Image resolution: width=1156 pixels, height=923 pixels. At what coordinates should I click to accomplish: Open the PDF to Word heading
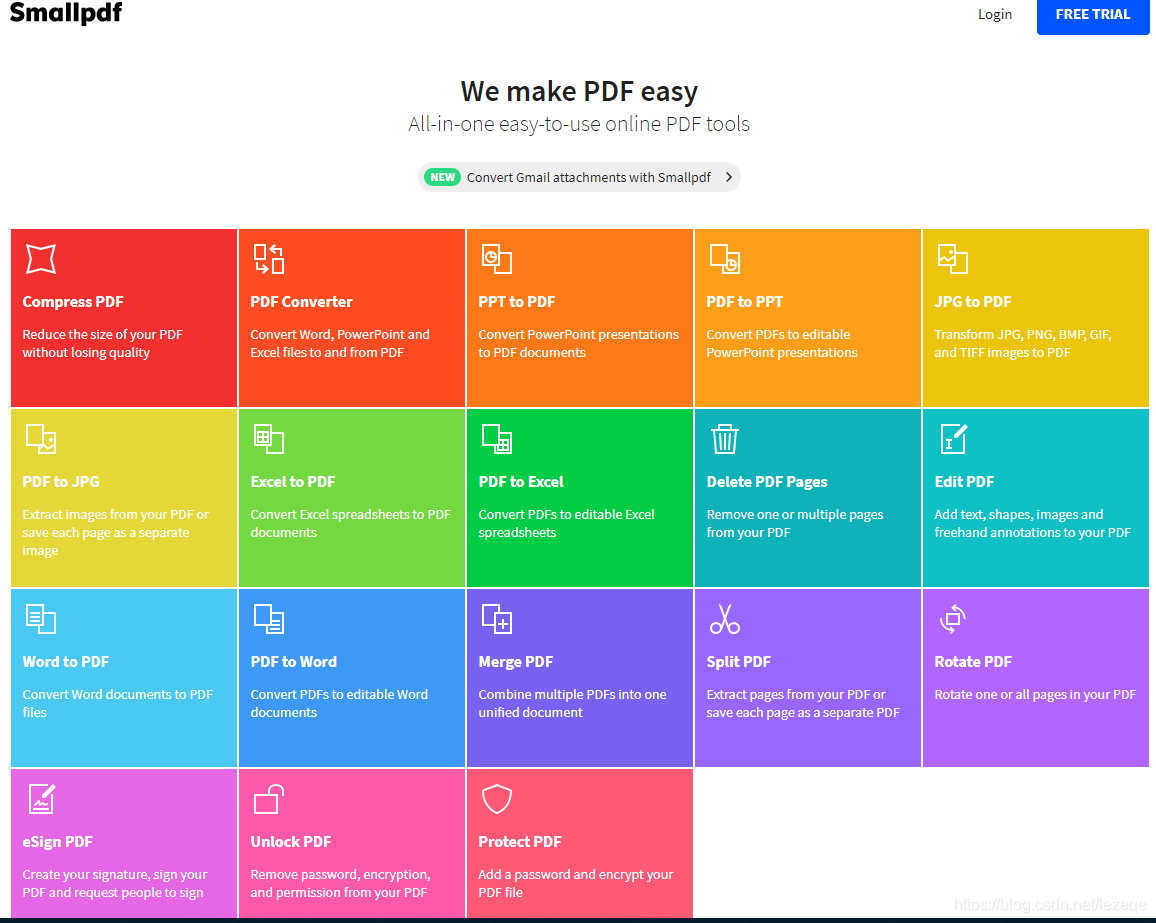[293, 661]
